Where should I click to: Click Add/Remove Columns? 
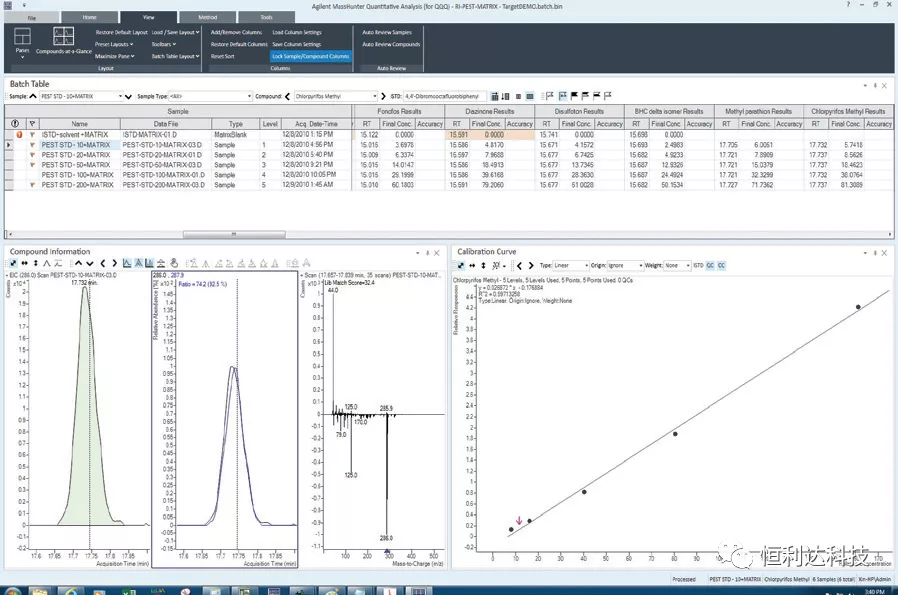coord(236,32)
